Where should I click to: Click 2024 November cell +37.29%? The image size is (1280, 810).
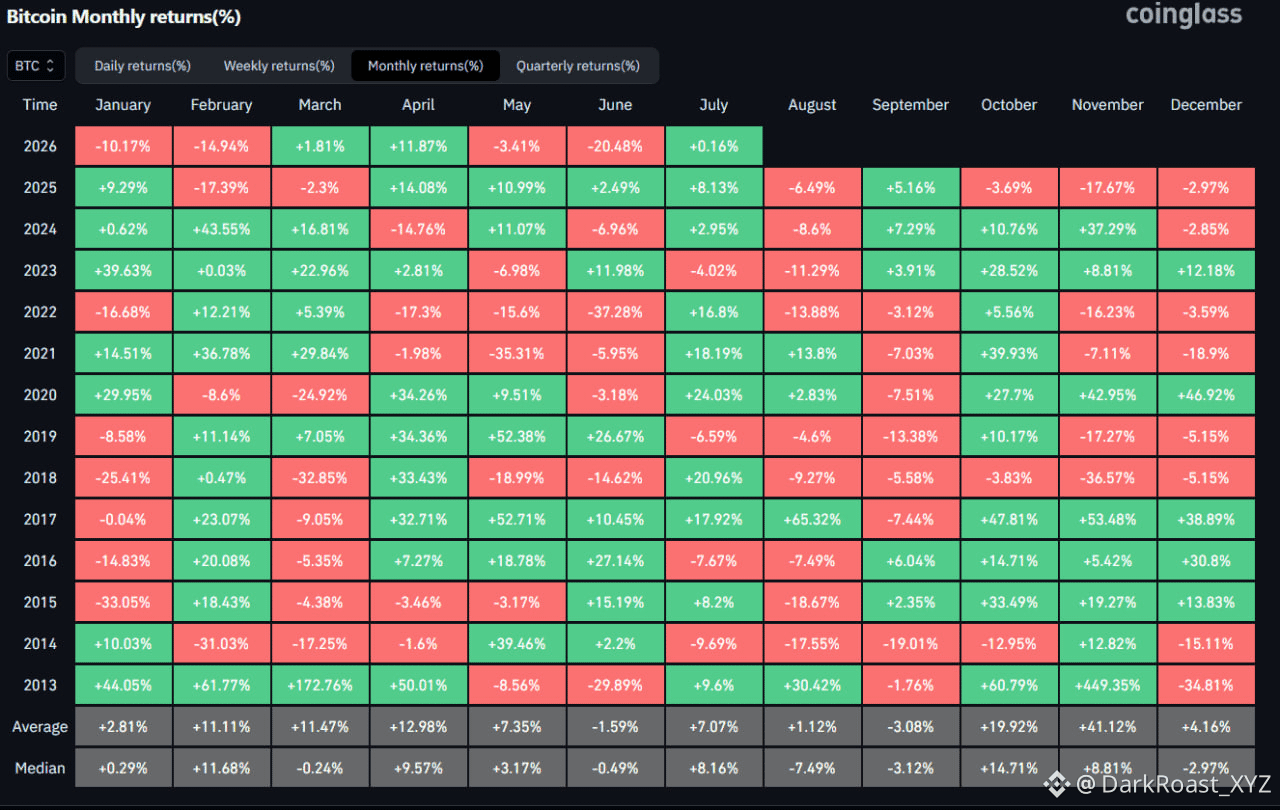(1108, 229)
